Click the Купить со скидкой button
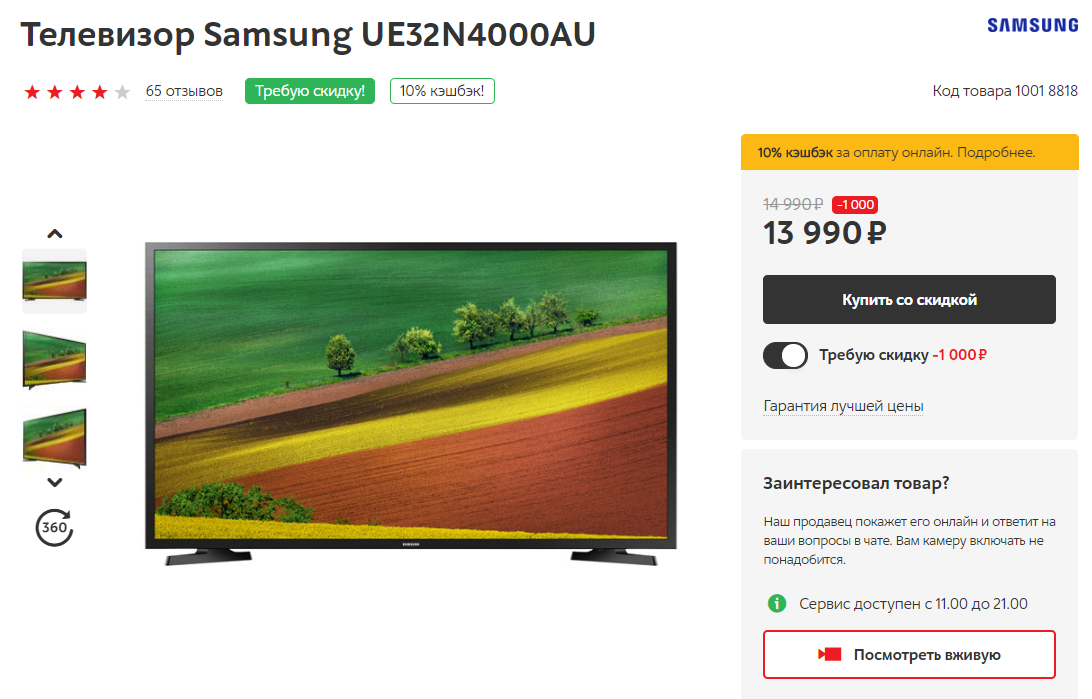 [x=909, y=299]
